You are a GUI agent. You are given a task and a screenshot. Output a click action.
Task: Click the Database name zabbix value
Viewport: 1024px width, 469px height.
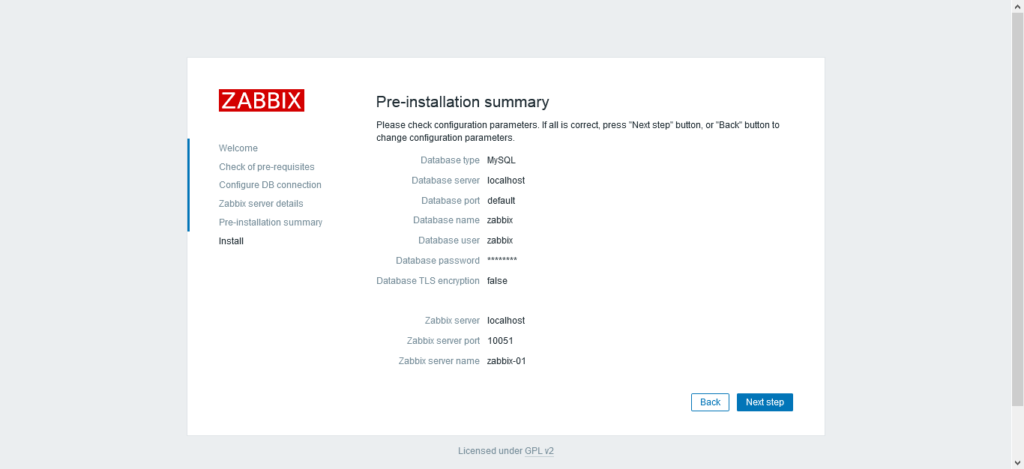(500, 220)
